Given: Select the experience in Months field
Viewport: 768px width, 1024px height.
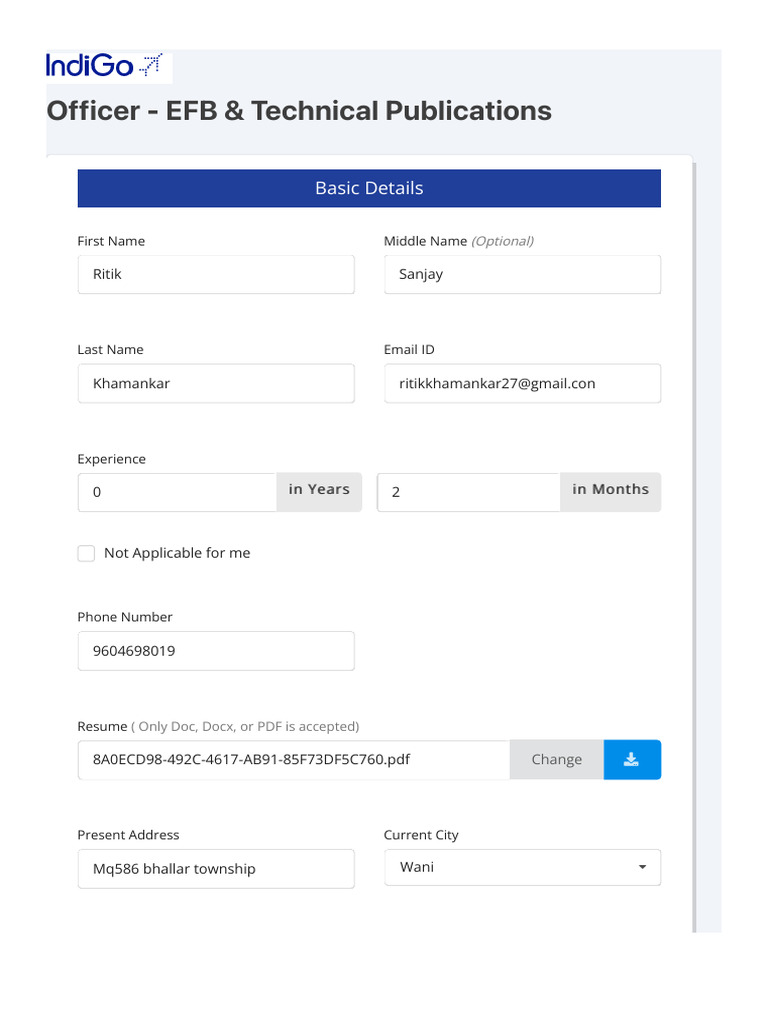Looking at the screenshot, I should click(x=469, y=492).
